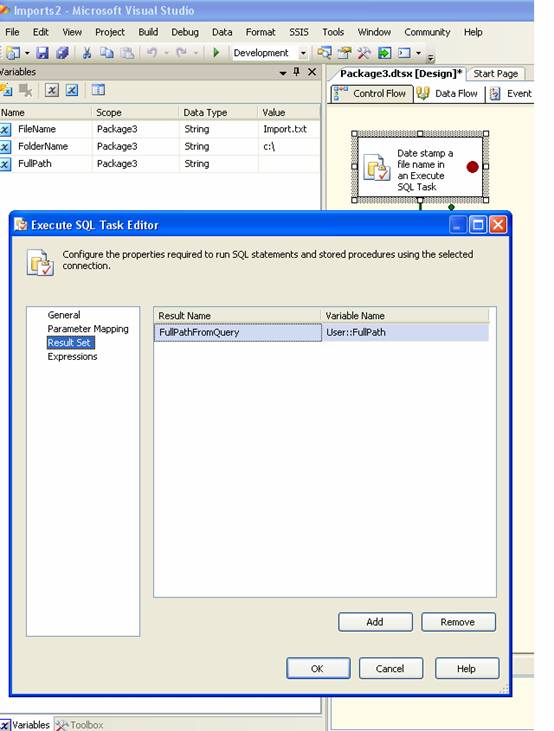This screenshot has height=731, width=554.
Task: Click the Save toolbar icon
Action: [x=42, y=53]
